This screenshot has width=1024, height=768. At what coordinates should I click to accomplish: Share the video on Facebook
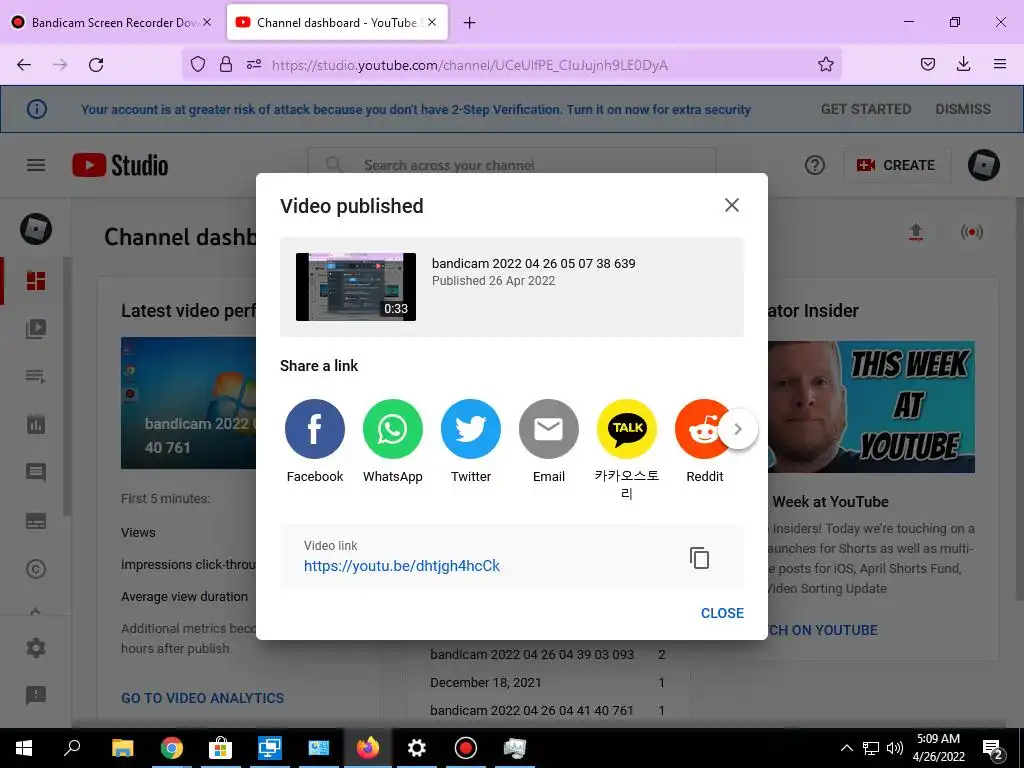point(315,429)
